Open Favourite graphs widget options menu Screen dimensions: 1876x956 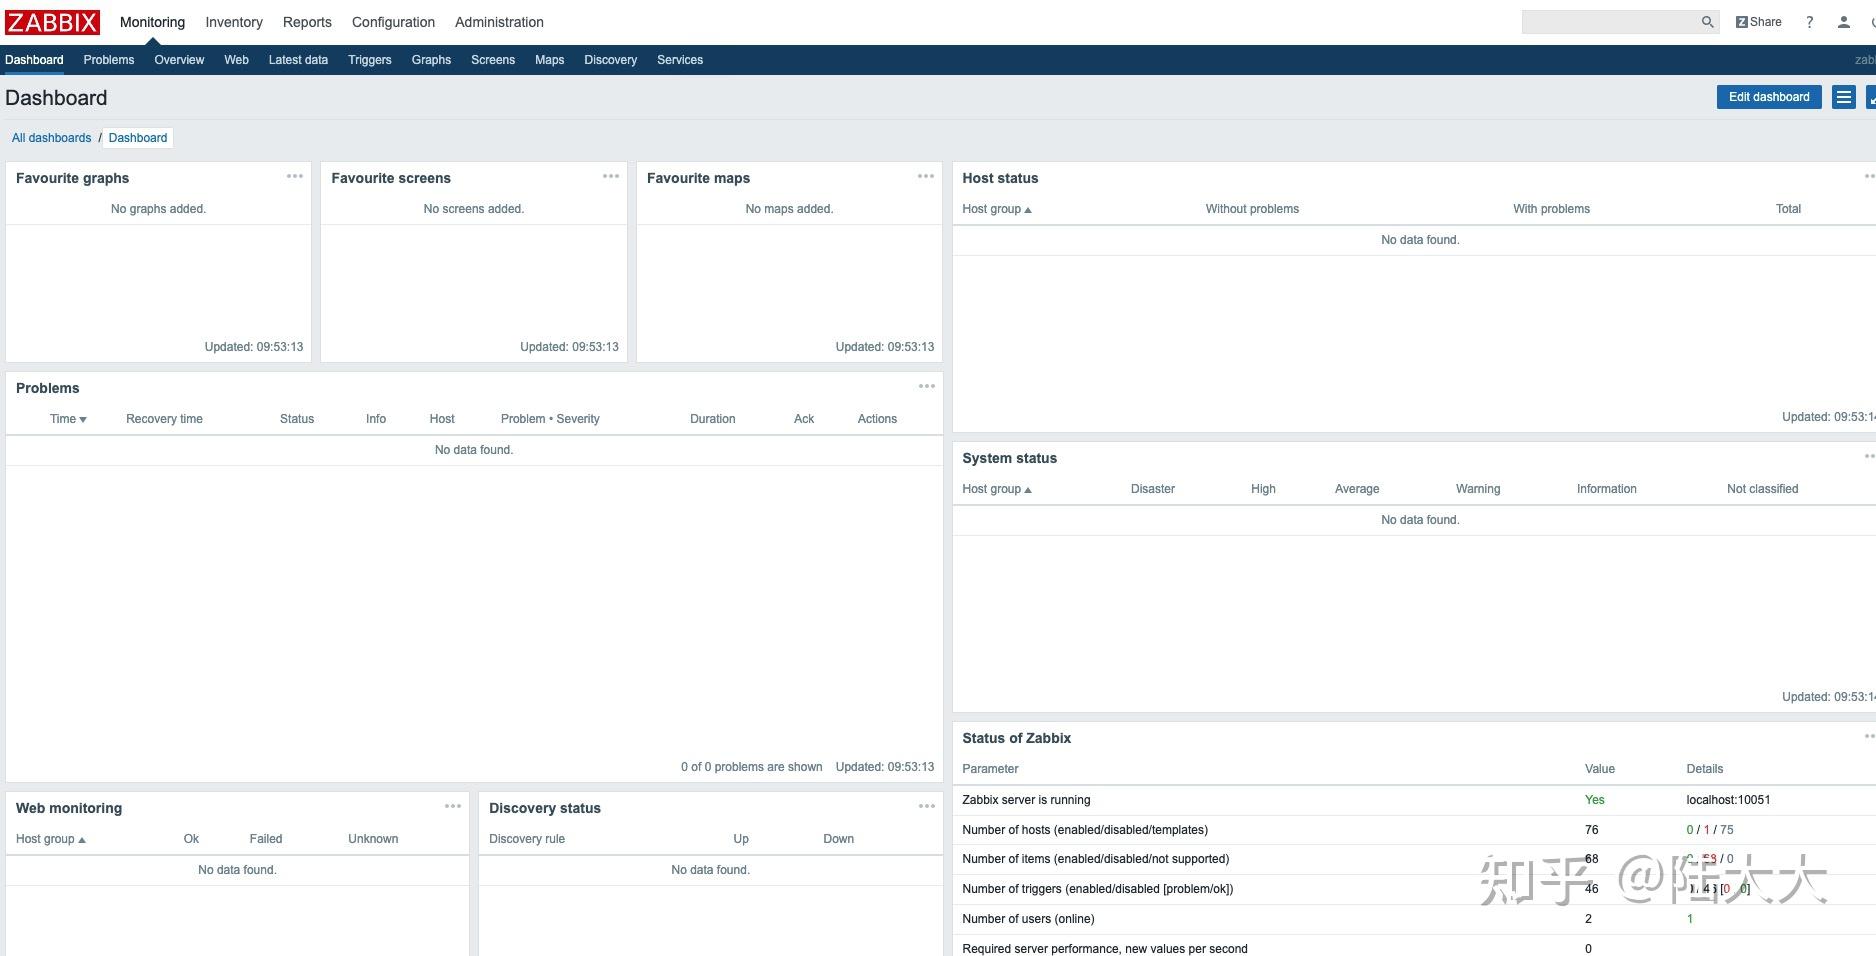pyautogui.click(x=295, y=176)
